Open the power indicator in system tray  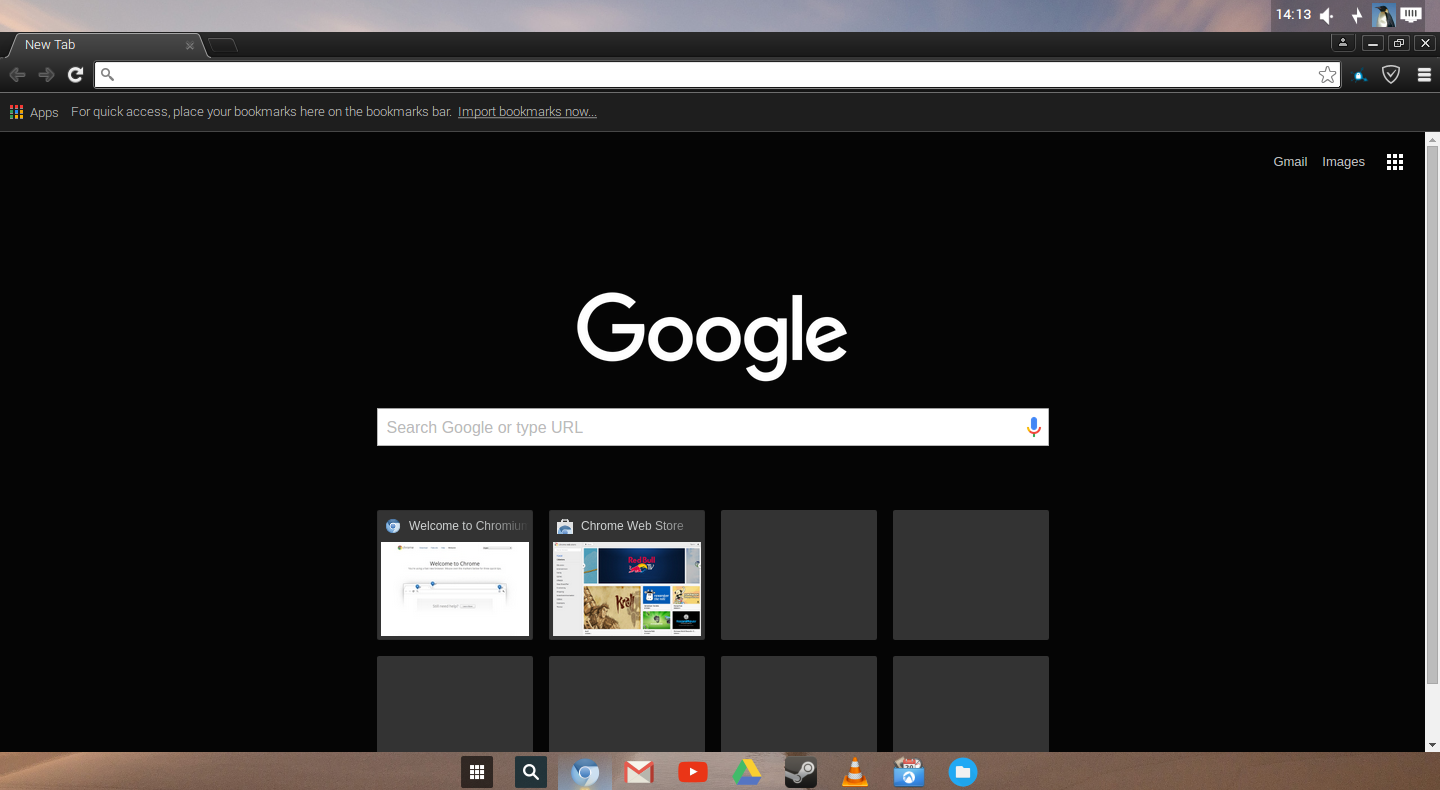[1357, 15]
